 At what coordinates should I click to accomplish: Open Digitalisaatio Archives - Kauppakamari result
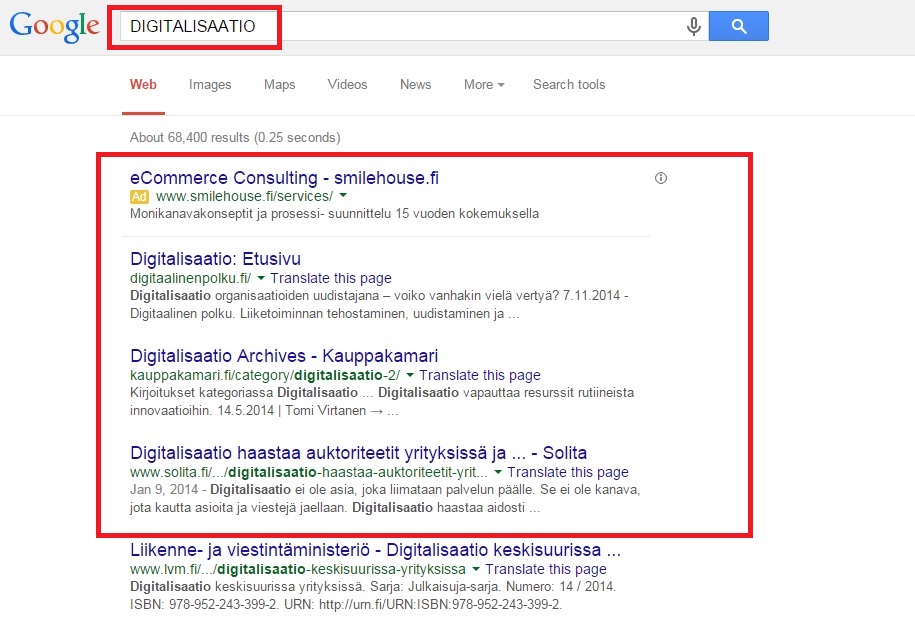[x=284, y=355]
